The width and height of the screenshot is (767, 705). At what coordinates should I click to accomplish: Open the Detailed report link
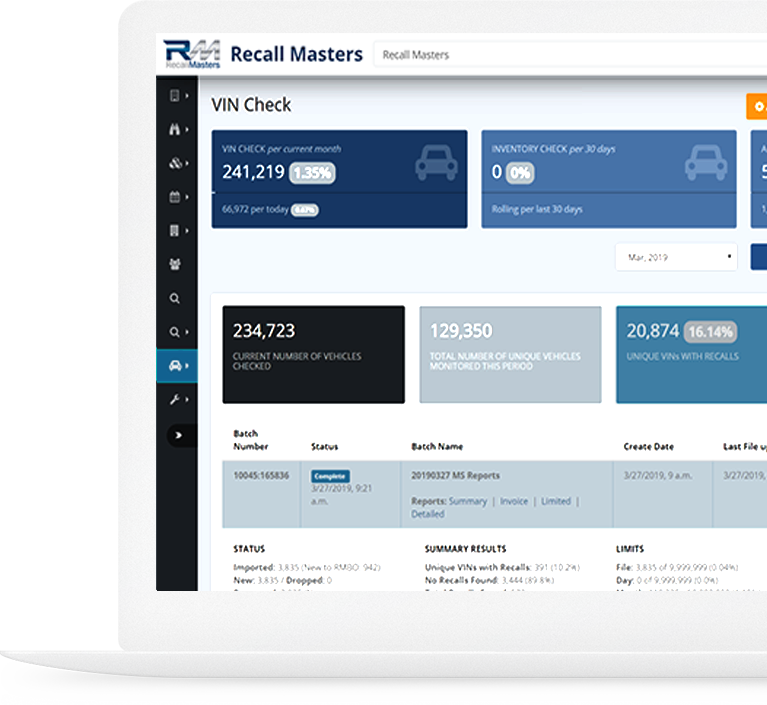[428, 514]
